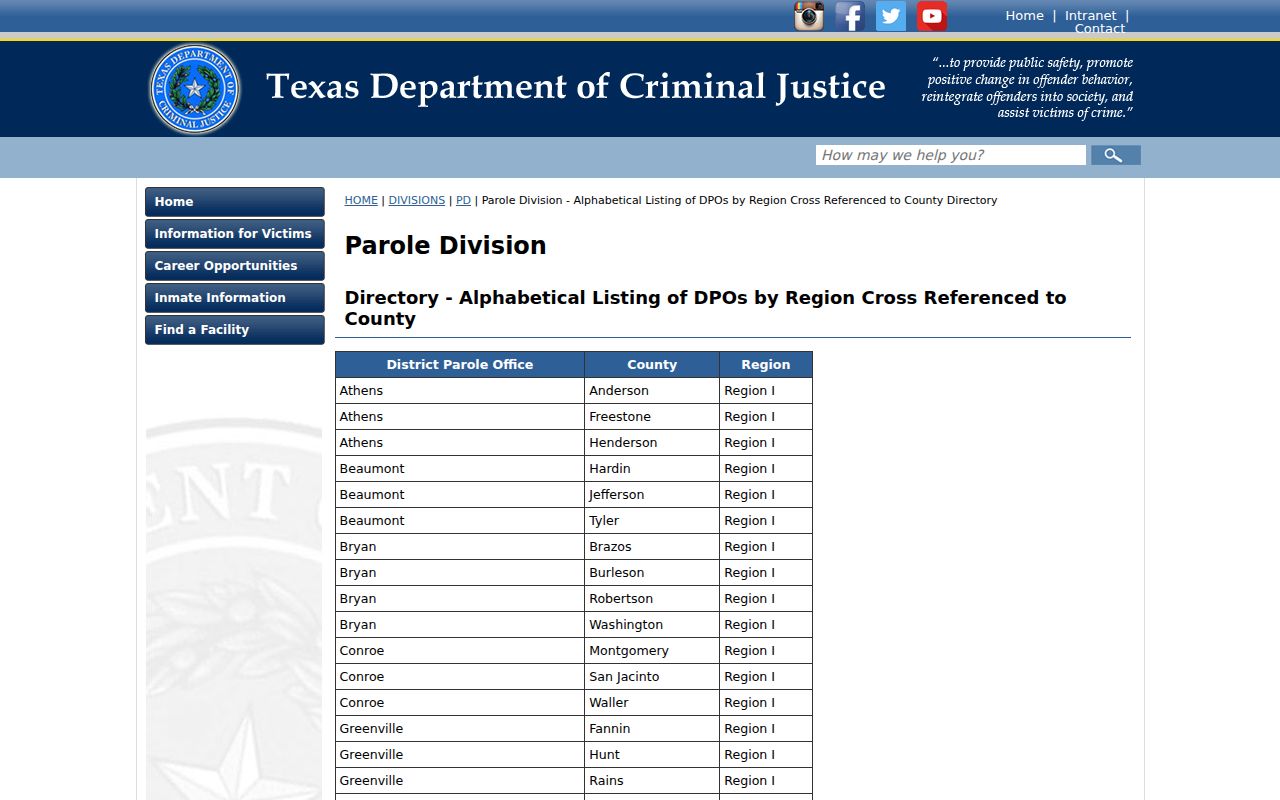
Task: Select Career Opportunities menu item
Action: click(x=235, y=266)
